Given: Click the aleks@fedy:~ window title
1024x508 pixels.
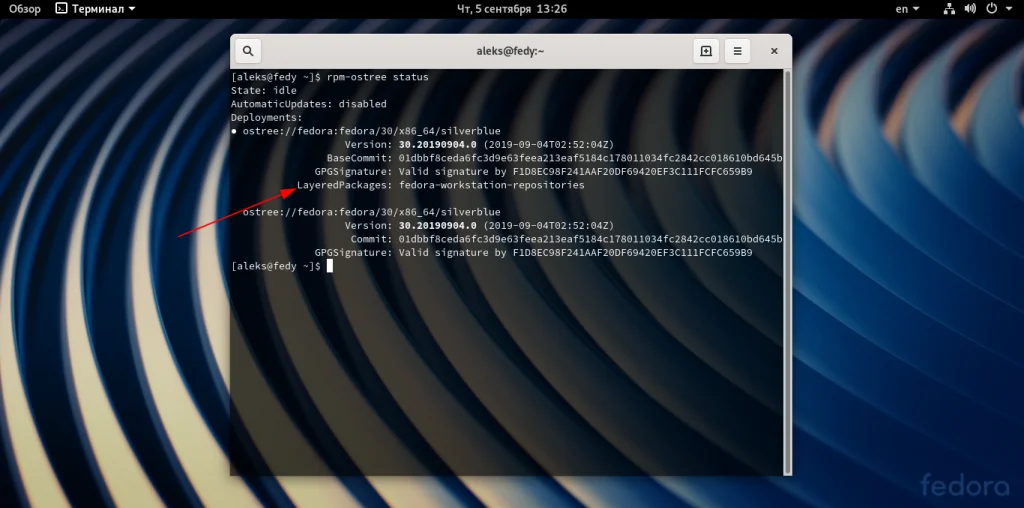Looking at the screenshot, I should 510,51.
